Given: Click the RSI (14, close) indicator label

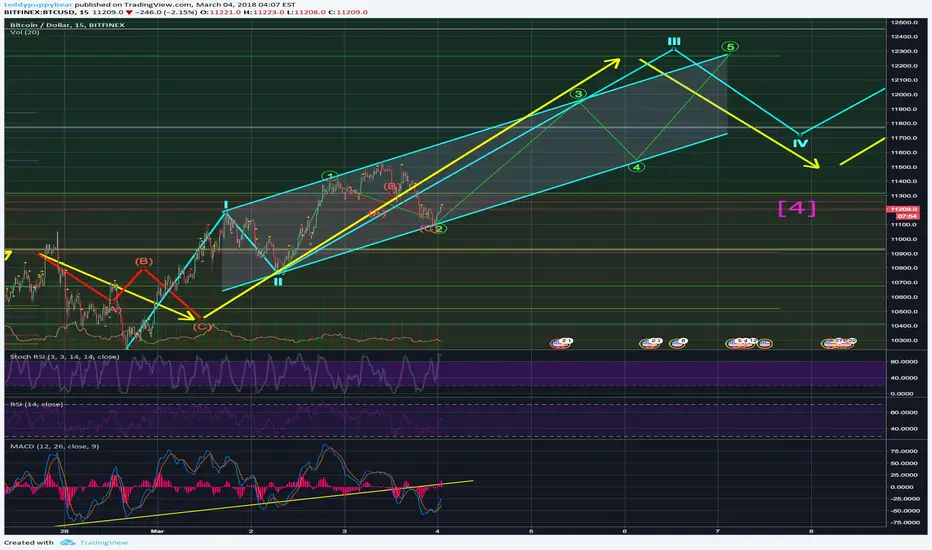Looking at the screenshot, I should 36,404.
